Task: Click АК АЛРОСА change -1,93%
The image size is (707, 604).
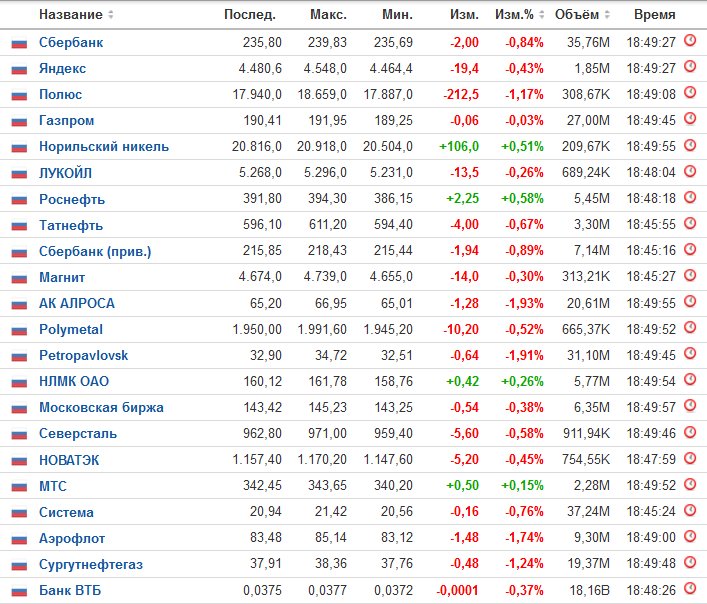Action: 524,303
